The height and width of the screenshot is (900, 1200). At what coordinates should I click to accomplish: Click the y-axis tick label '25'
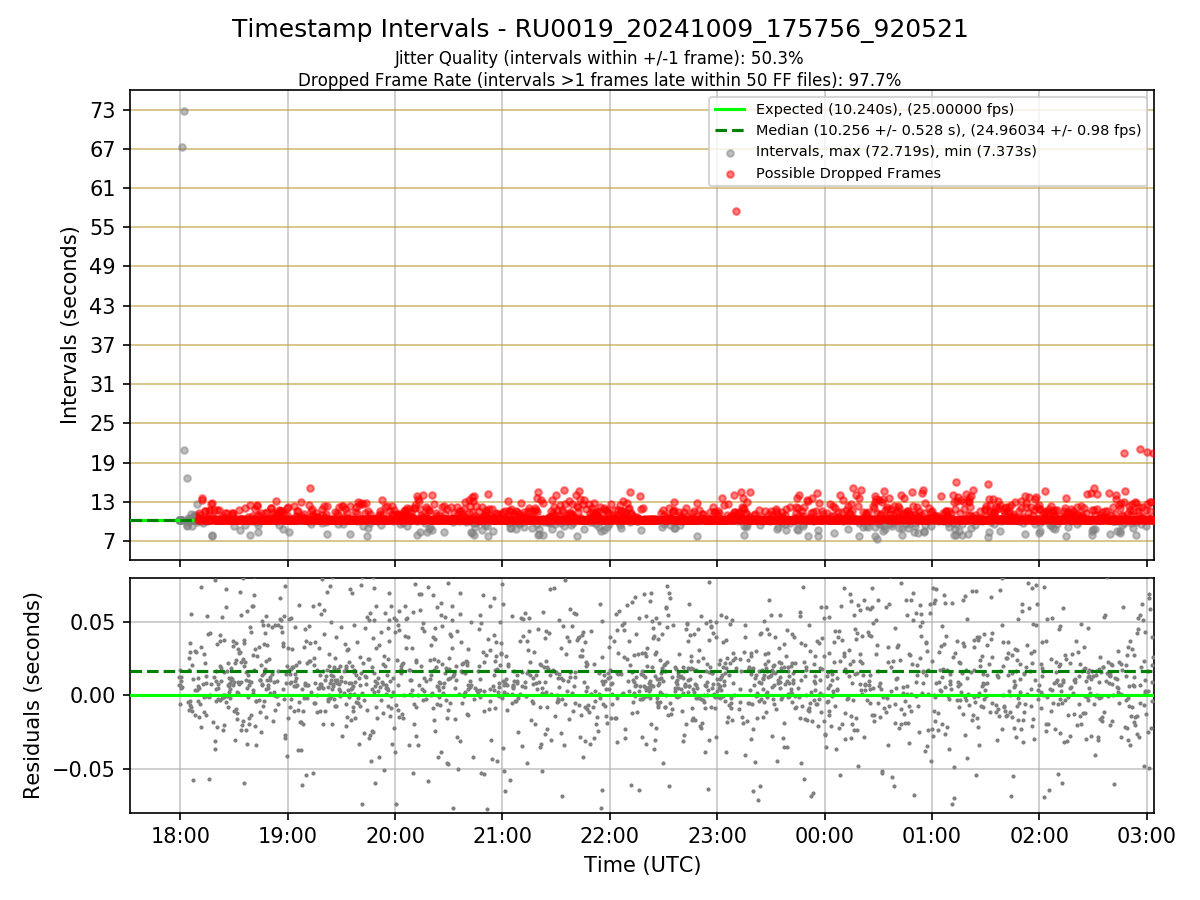coord(105,423)
